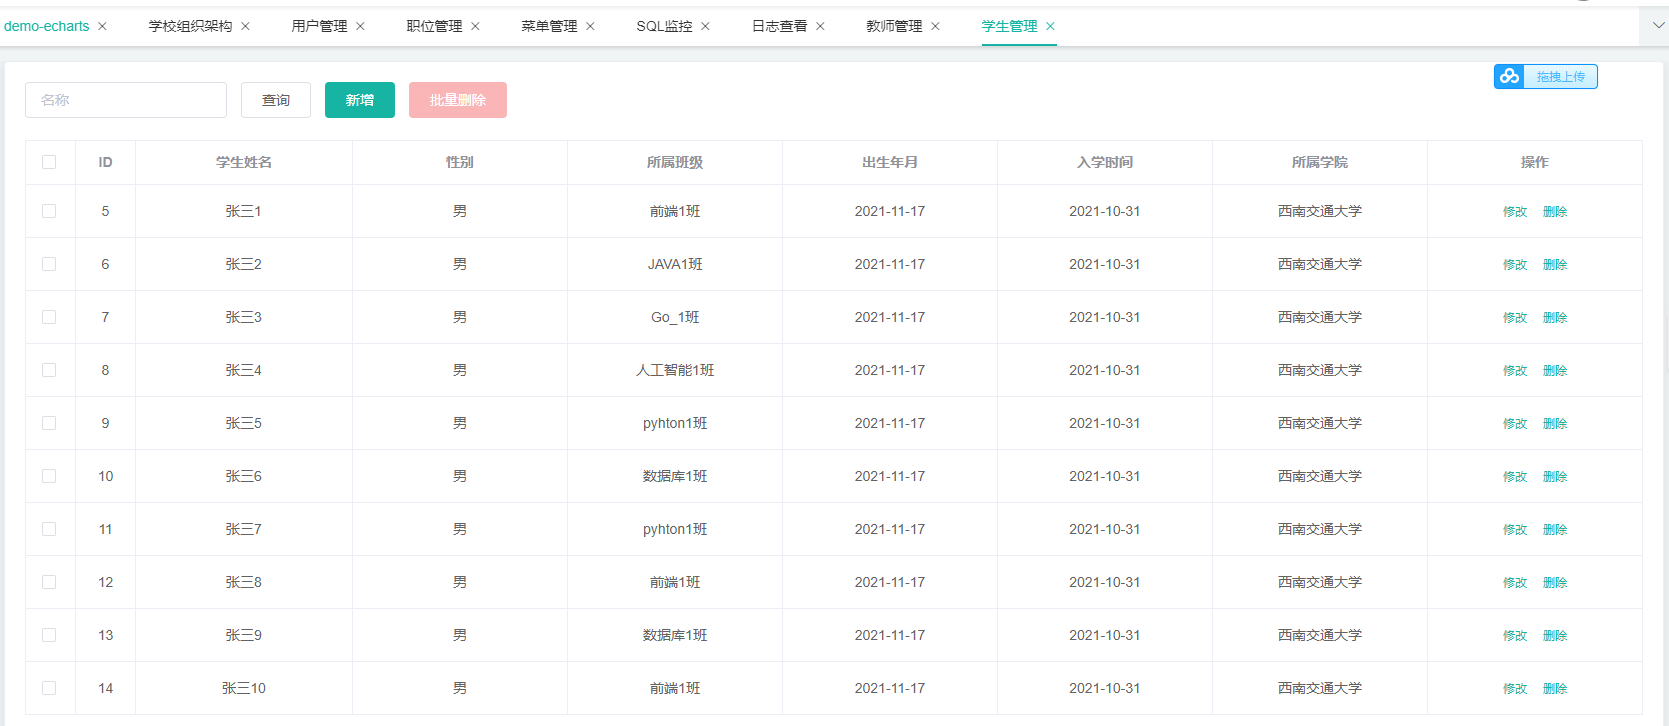Click 修改 for student 张三1
The width and height of the screenshot is (1669, 726).
(1515, 212)
